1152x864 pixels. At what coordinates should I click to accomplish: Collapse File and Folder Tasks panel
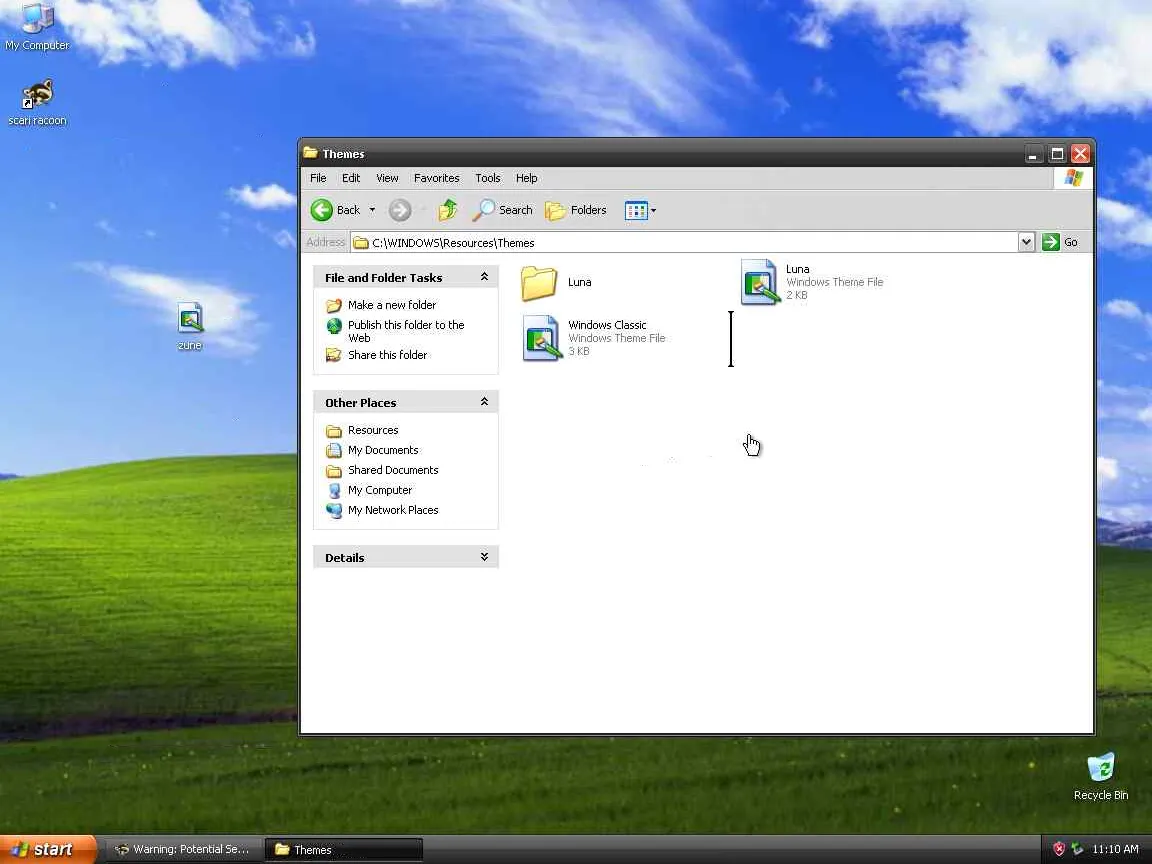click(484, 277)
